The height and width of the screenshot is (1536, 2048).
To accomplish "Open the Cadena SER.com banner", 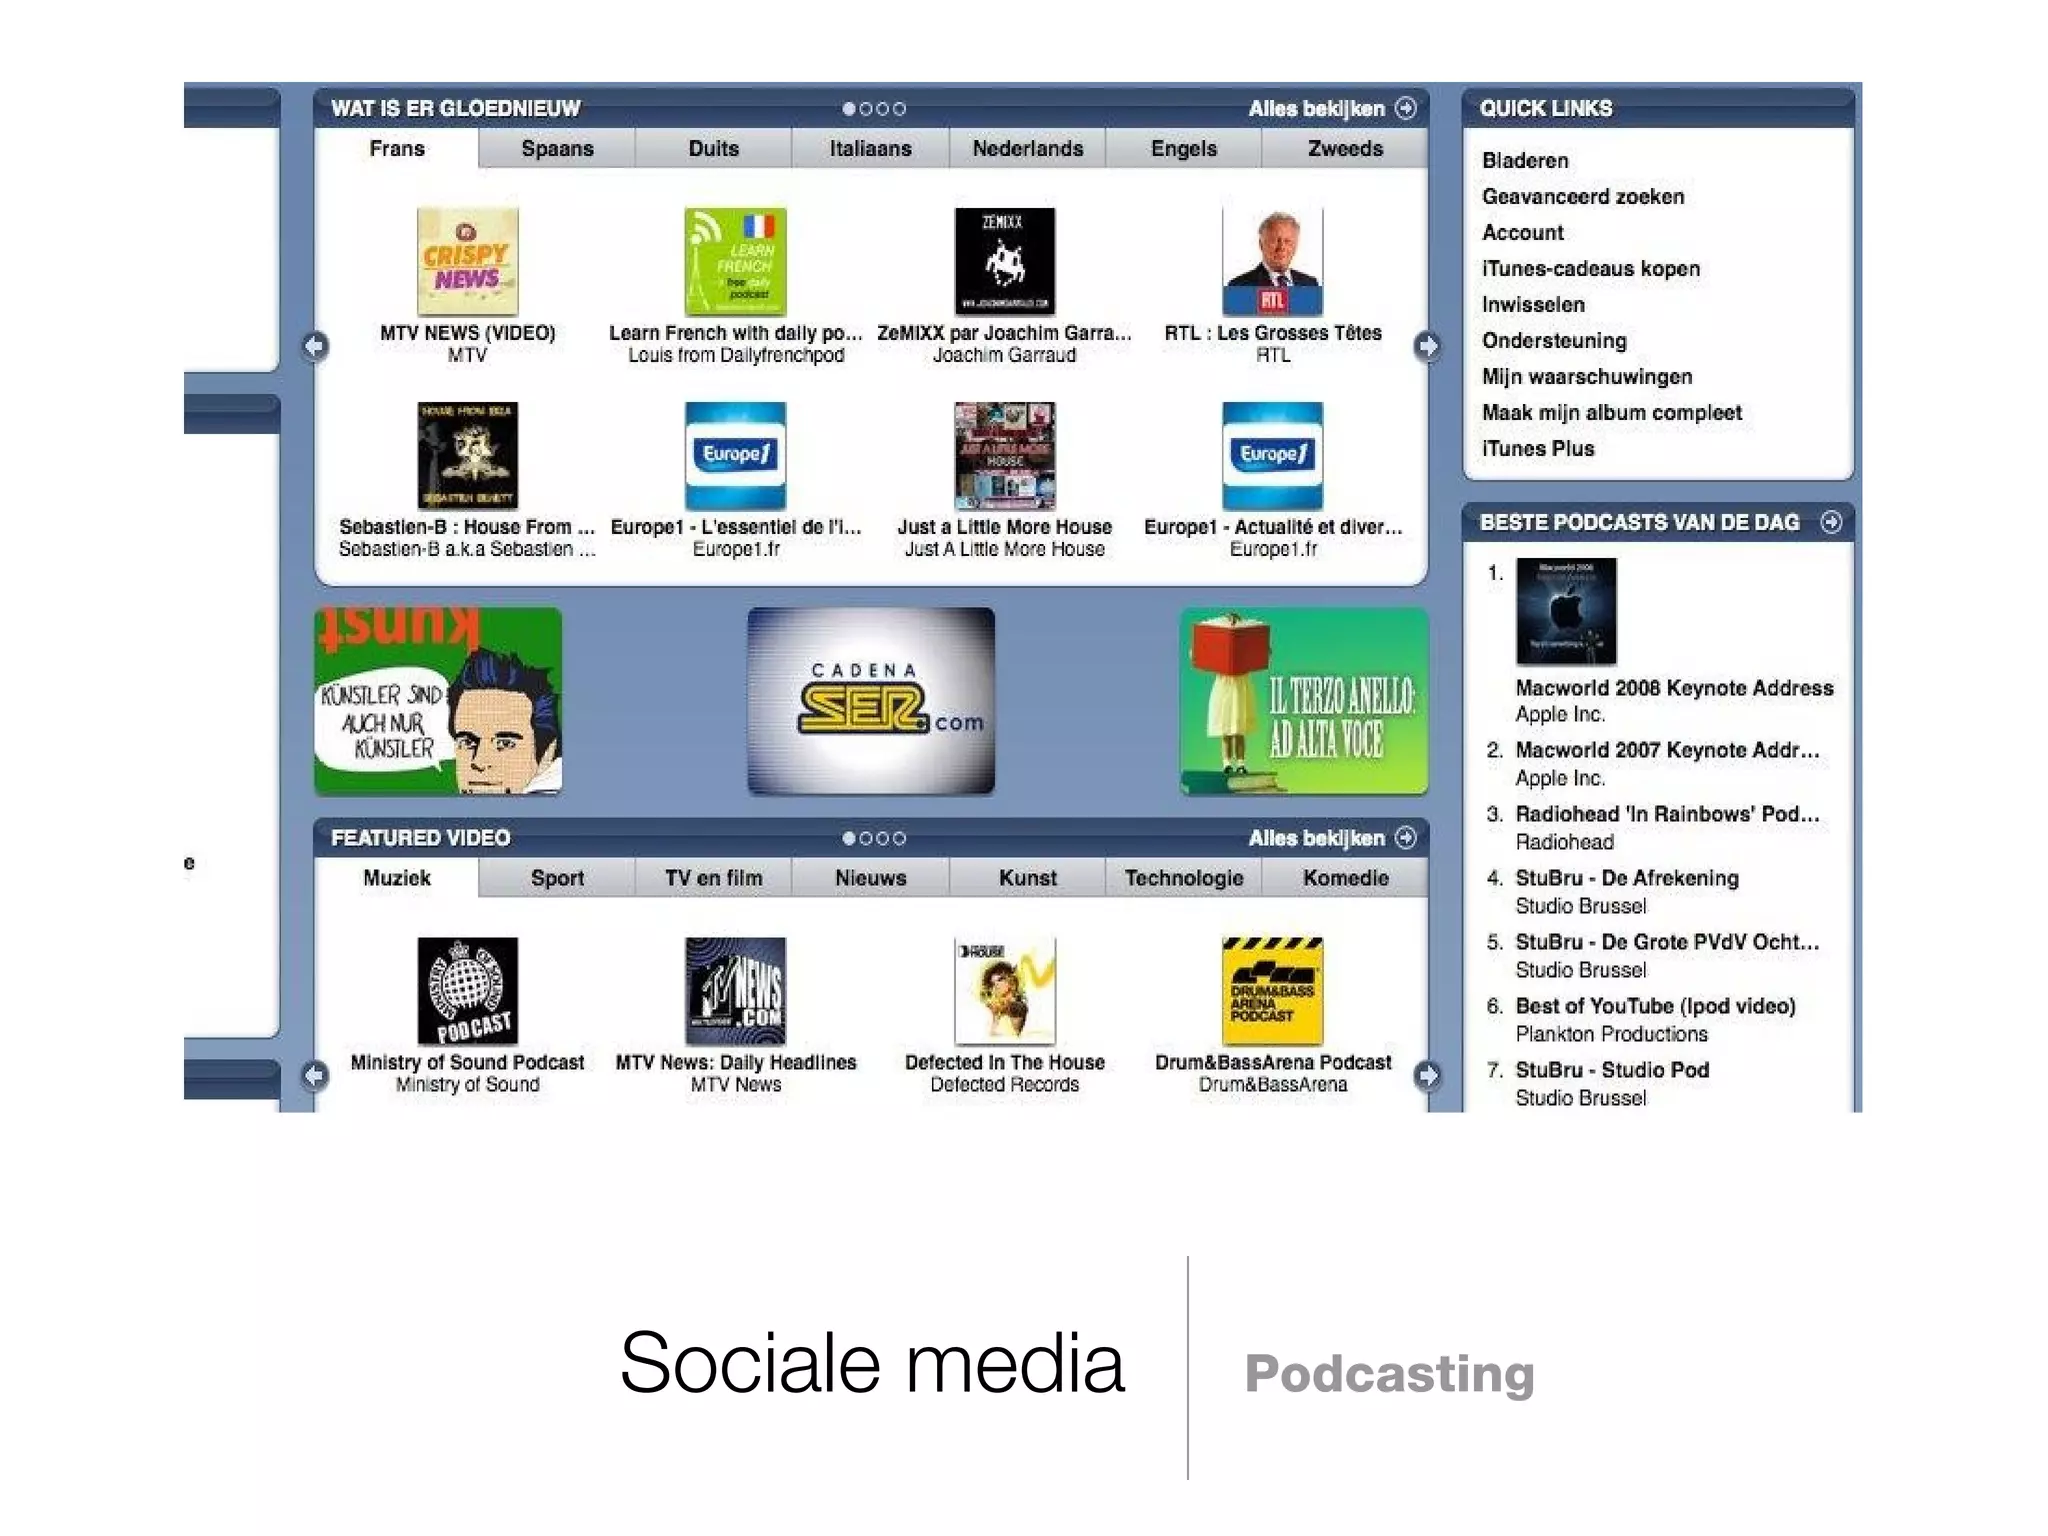I will coord(871,701).
